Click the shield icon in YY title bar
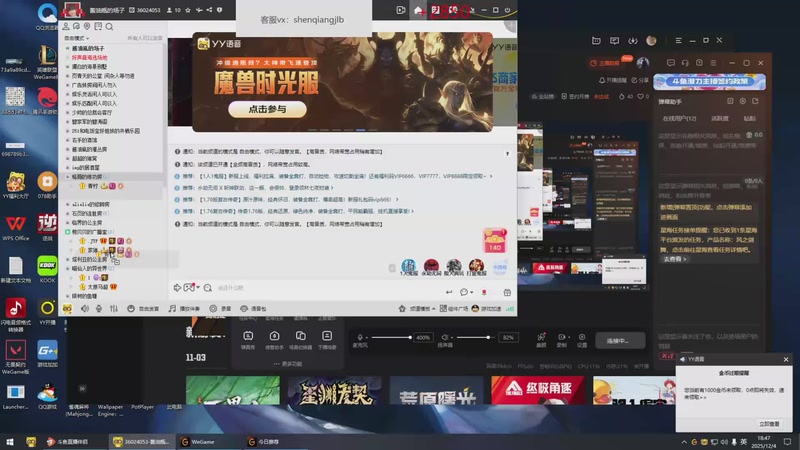 tap(219, 10)
